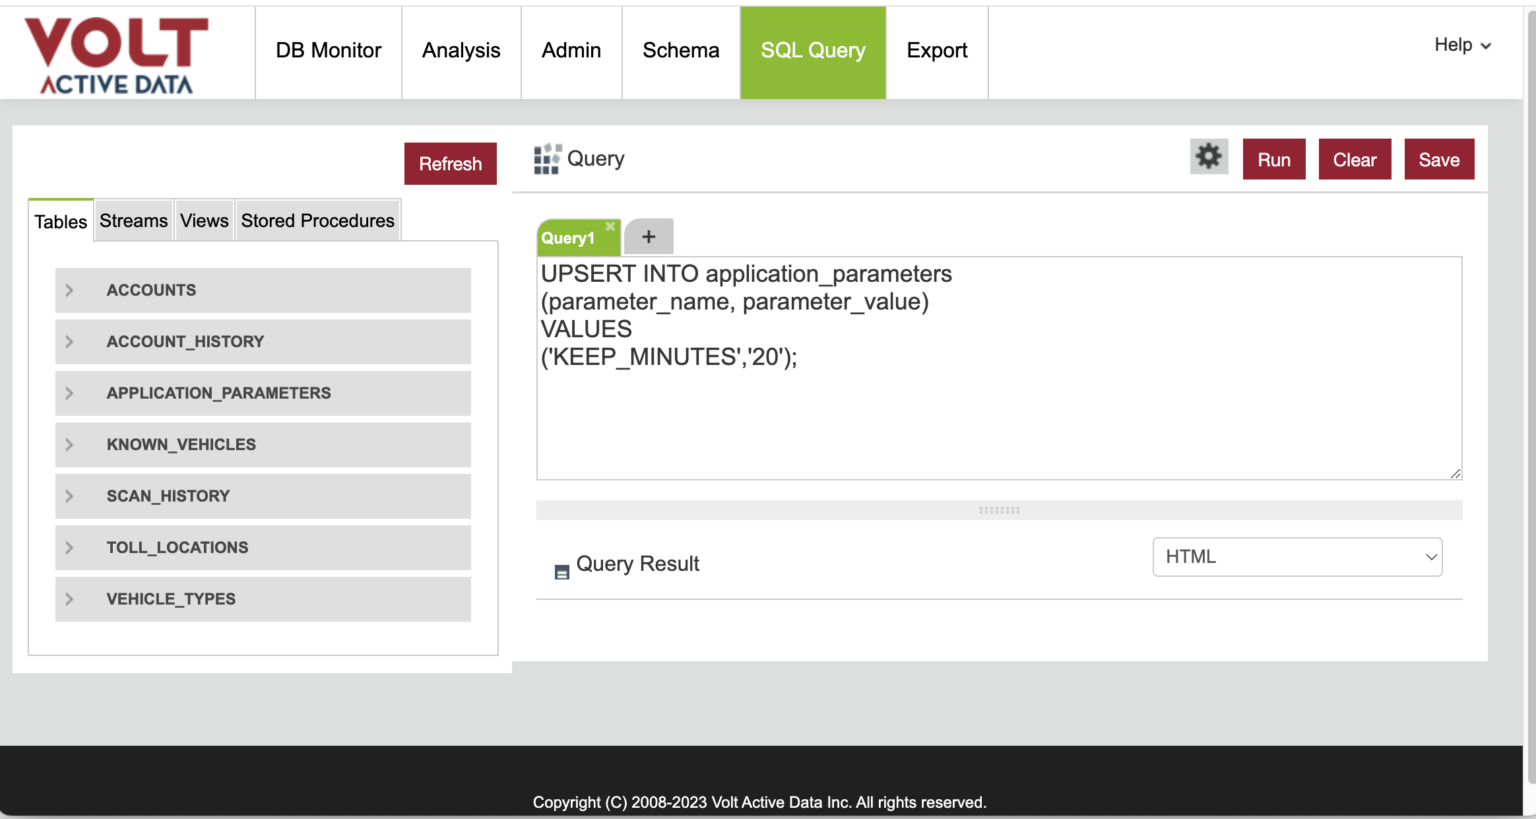Open the HTML result format dropdown
This screenshot has width=1536, height=819.
coord(1296,556)
